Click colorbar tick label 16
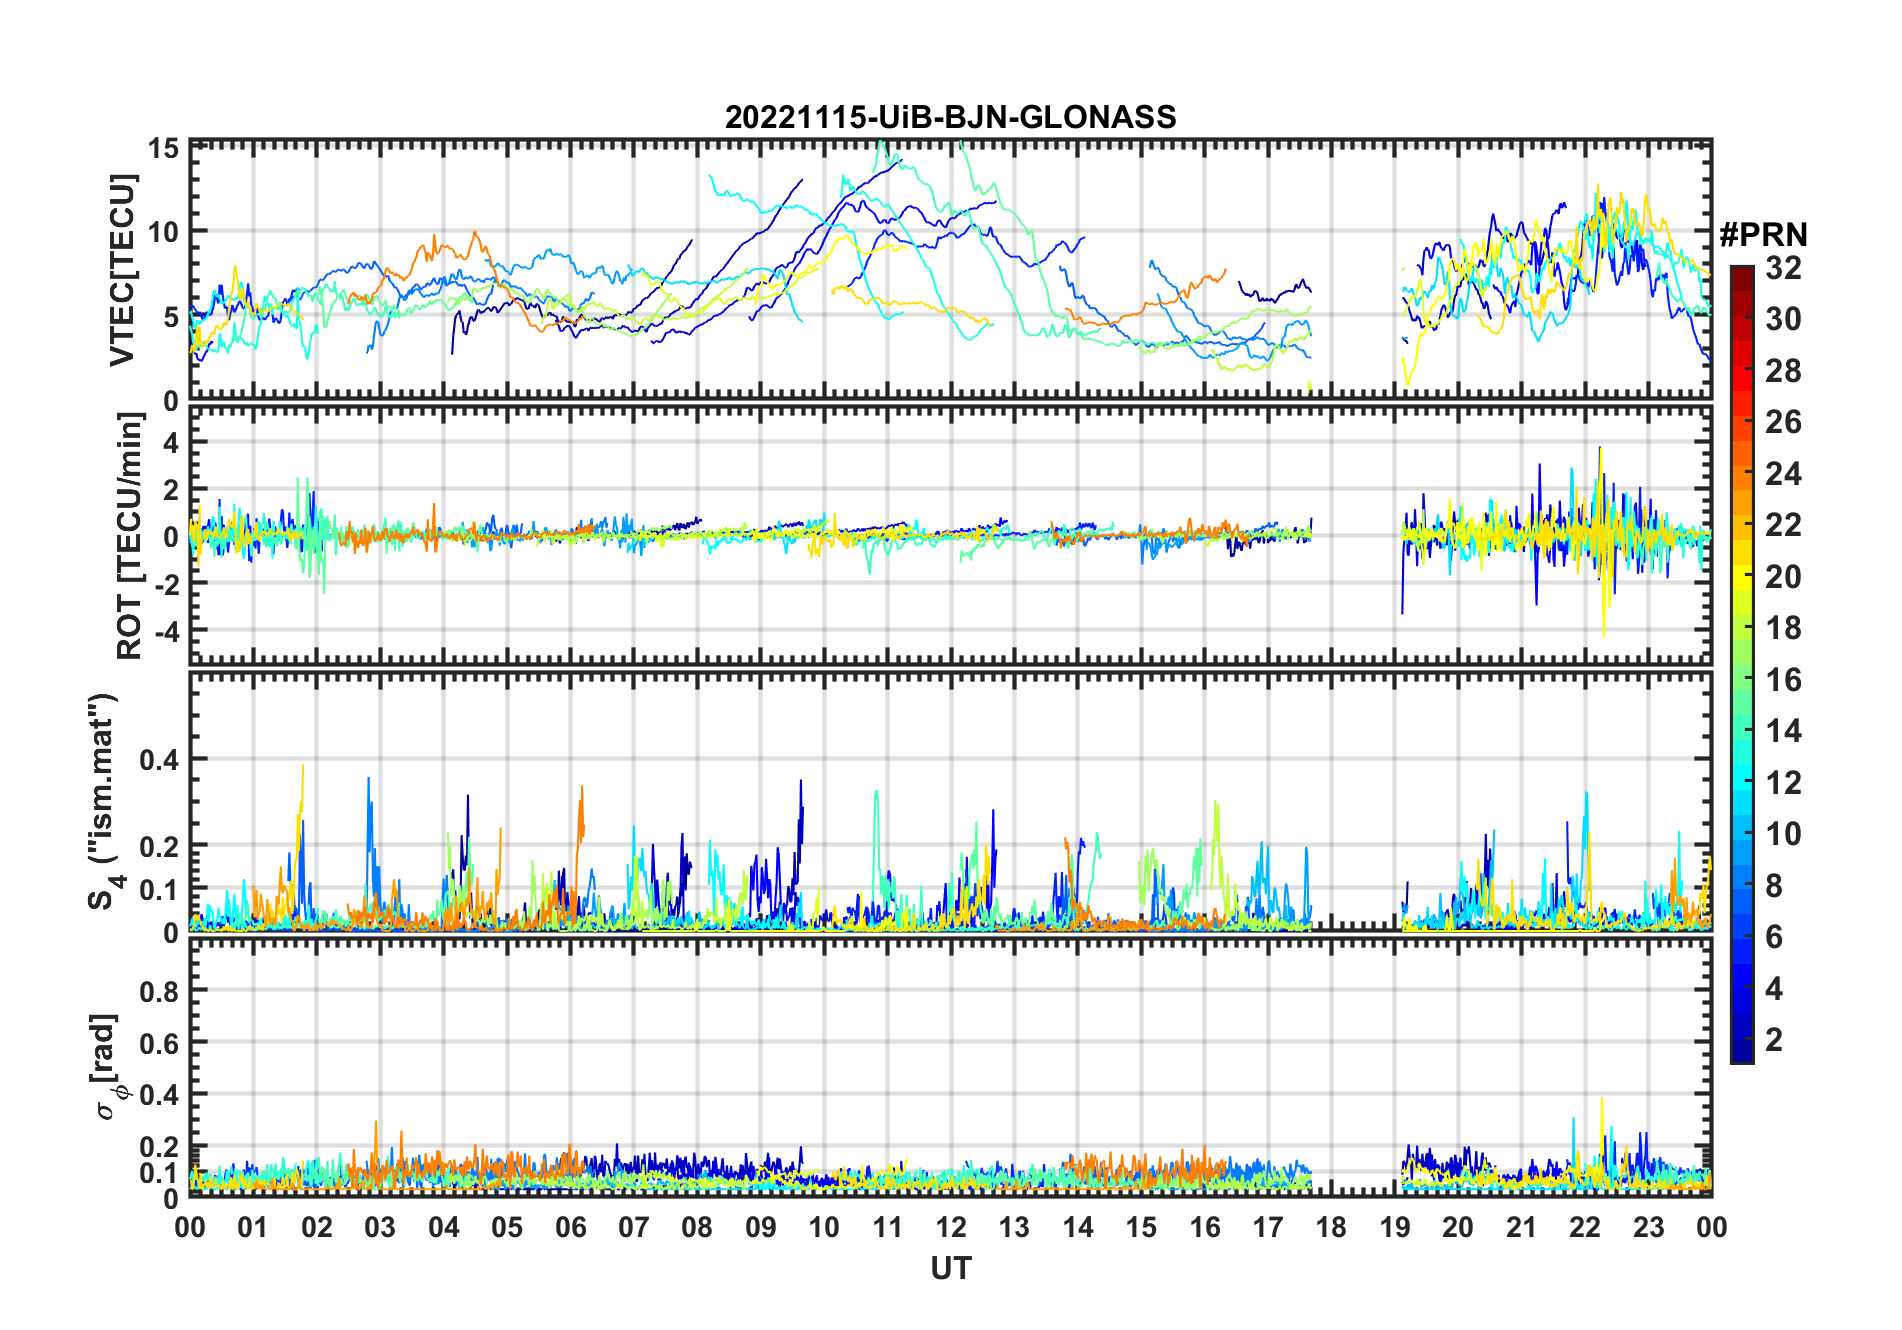The height and width of the screenshot is (1330, 1902). click(1783, 679)
